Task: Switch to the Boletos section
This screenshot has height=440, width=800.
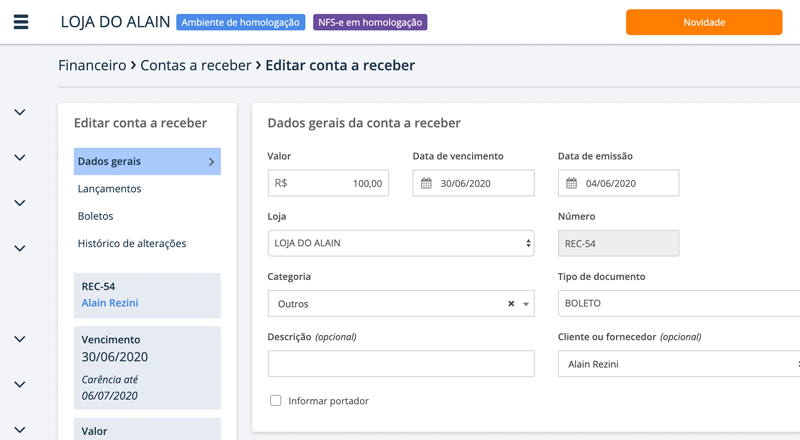Action: (95, 216)
